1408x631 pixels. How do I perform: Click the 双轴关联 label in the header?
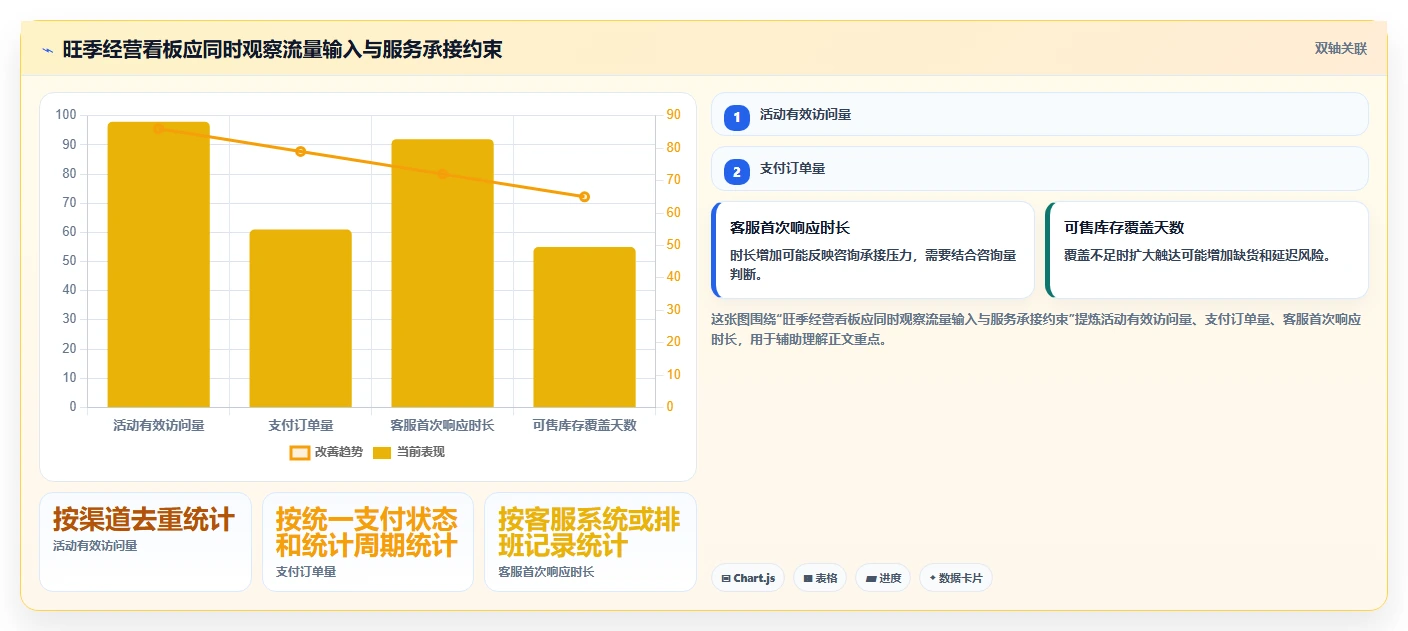tap(1340, 49)
